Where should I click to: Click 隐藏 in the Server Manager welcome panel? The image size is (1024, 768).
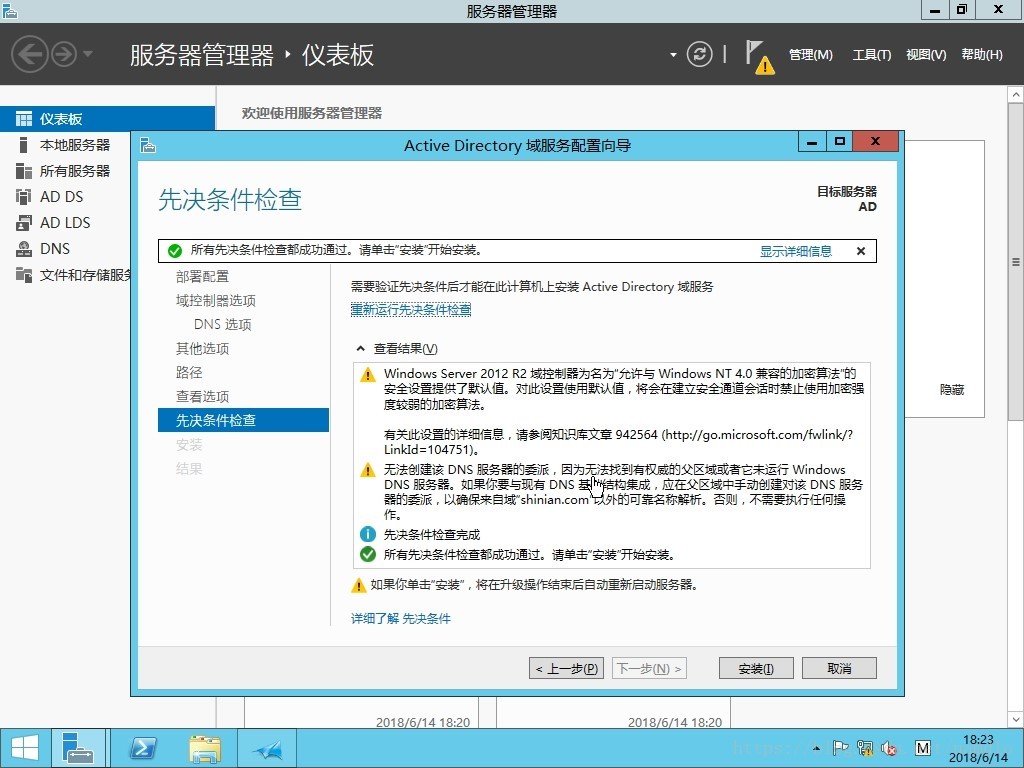click(x=952, y=390)
